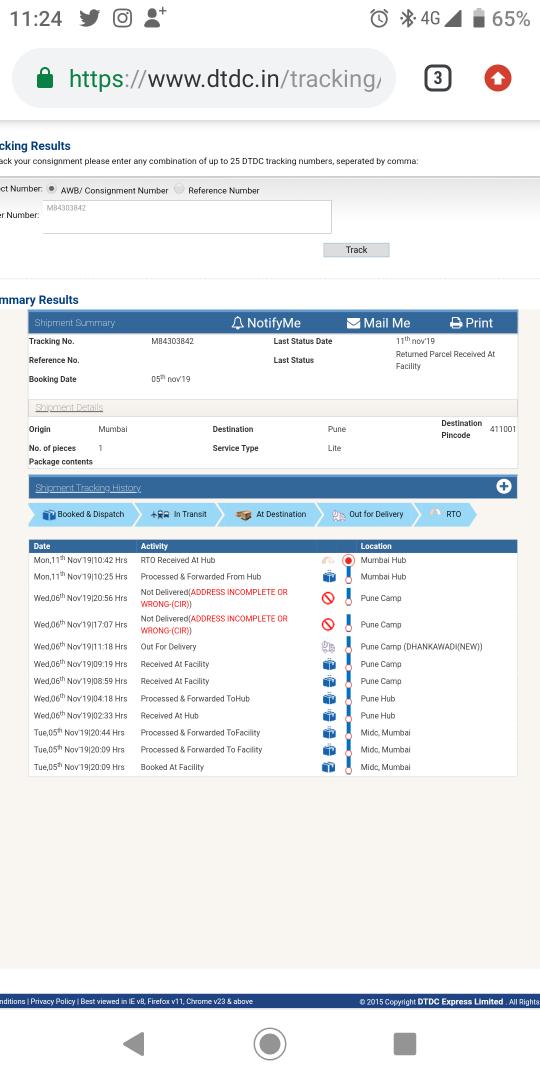The width and height of the screenshot is (540, 1080).
Task: Select the RTO stage
Action: 446,515
